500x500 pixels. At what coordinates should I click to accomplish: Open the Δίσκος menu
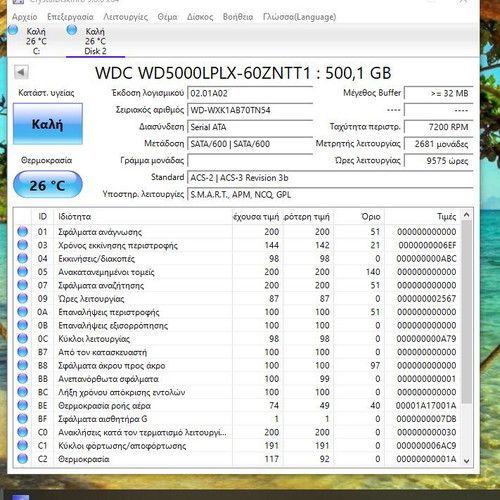(x=200, y=17)
